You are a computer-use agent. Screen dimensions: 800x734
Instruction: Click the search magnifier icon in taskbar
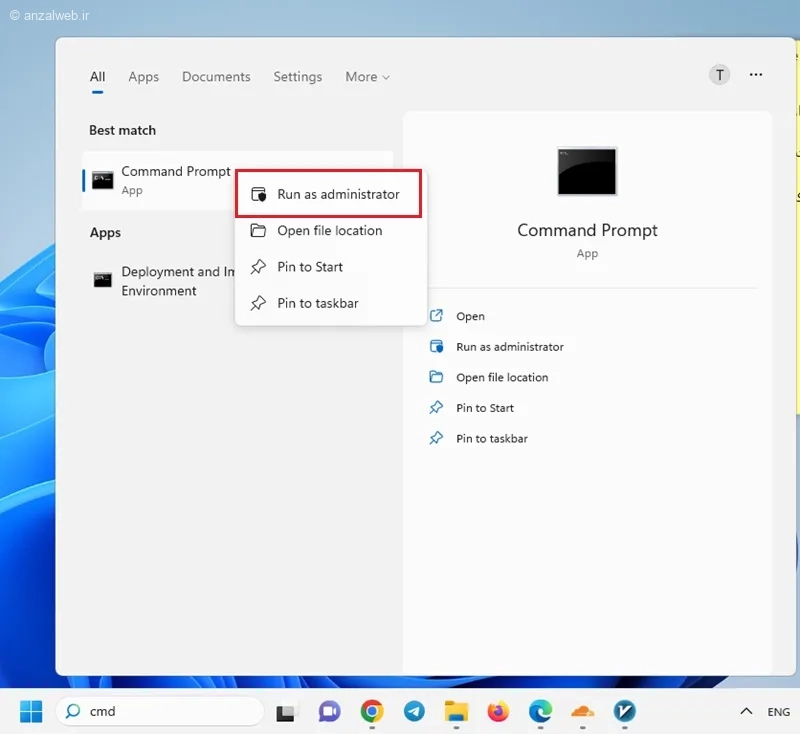pyautogui.click(x=73, y=711)
